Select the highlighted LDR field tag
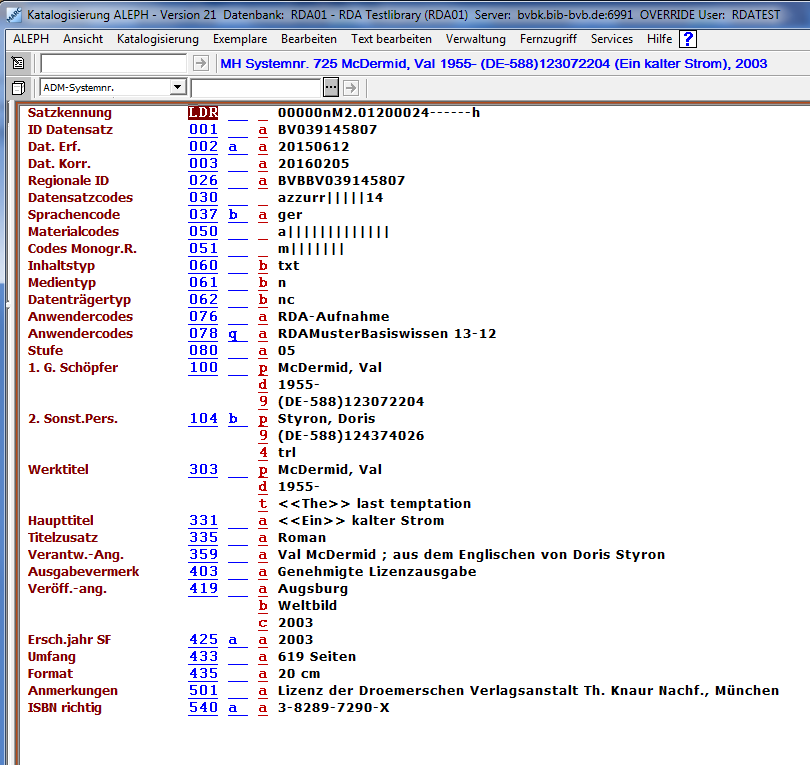 pos(203,113)
